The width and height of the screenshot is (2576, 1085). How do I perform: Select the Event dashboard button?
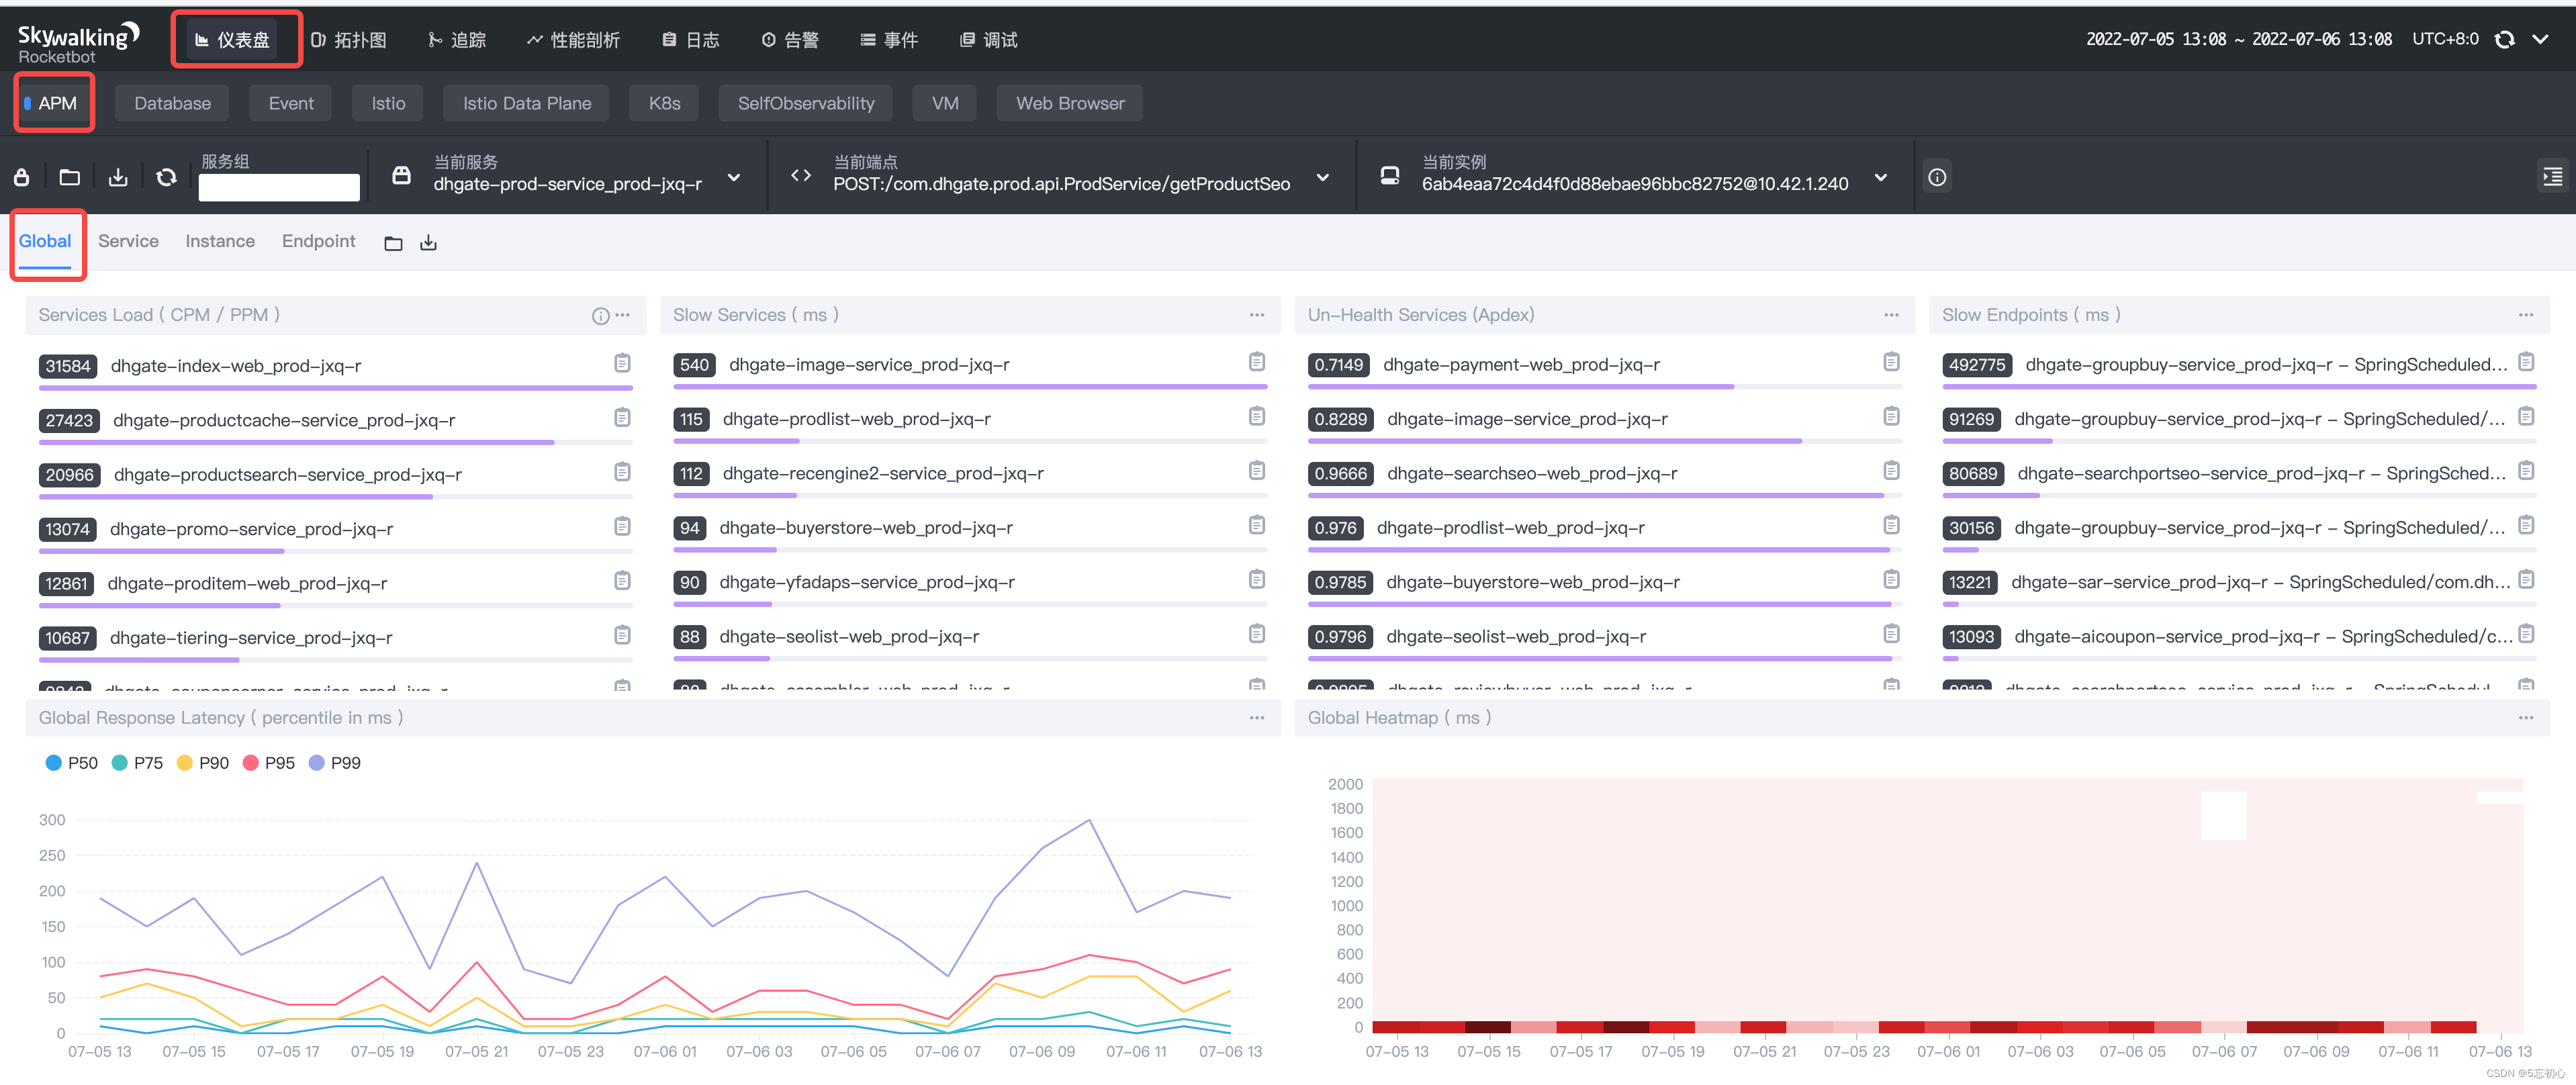290,103
